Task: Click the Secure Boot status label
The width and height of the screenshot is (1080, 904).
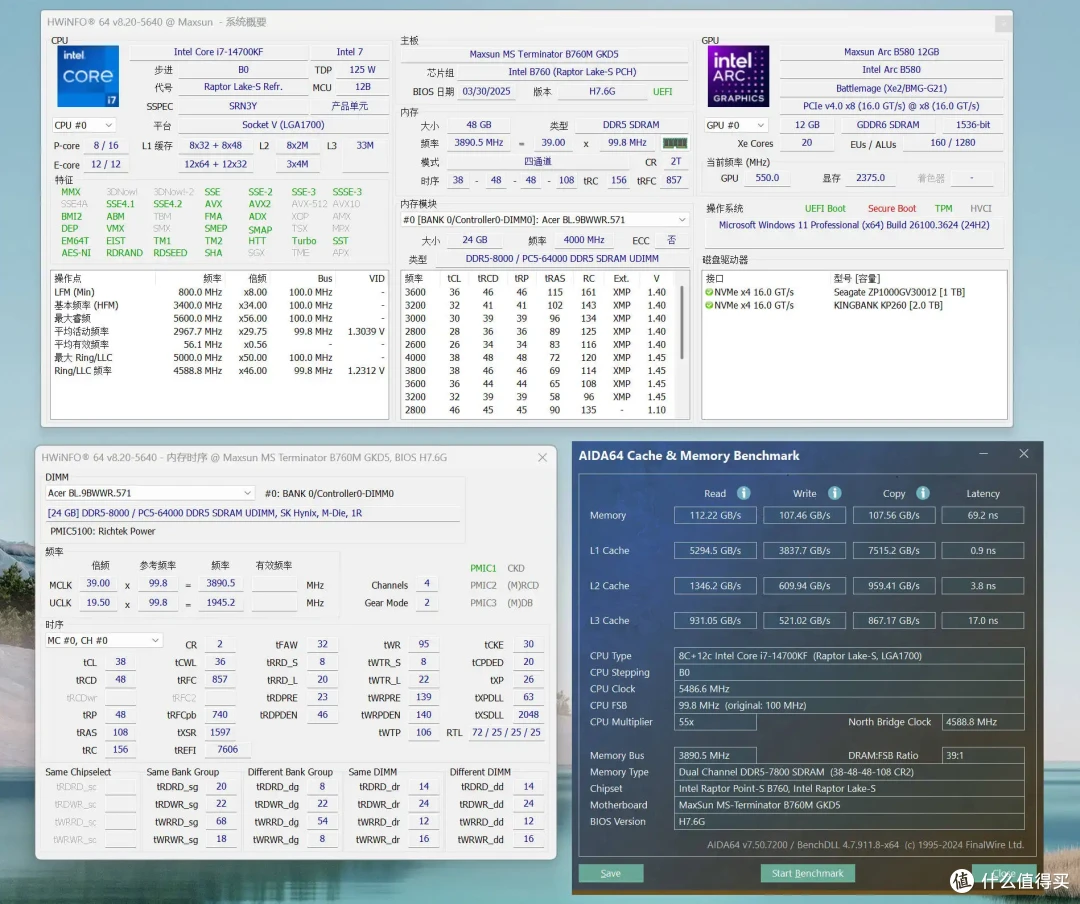Action: [891, 209]
